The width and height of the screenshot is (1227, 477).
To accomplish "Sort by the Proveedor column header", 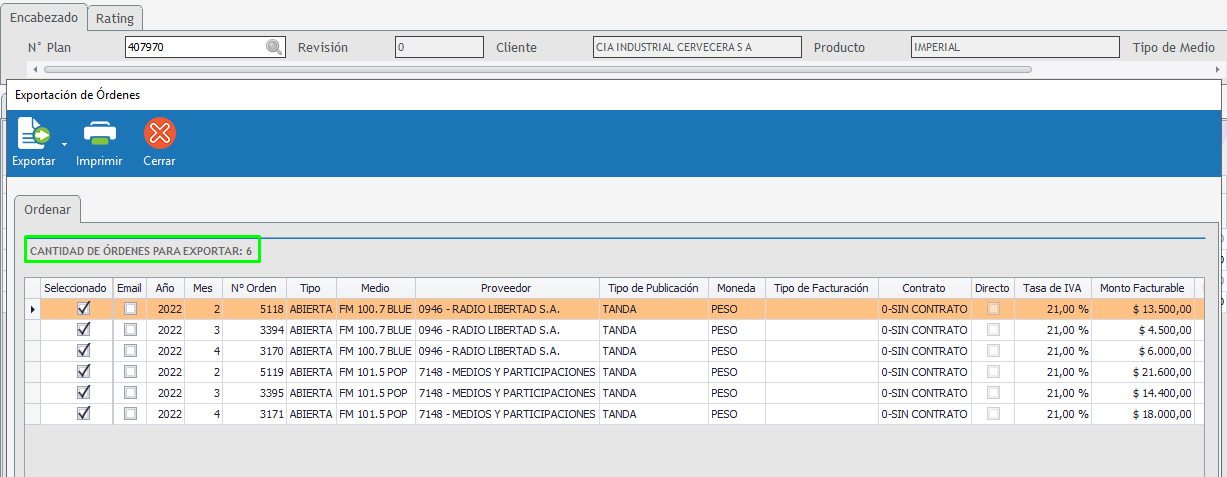I will [505, 288].
